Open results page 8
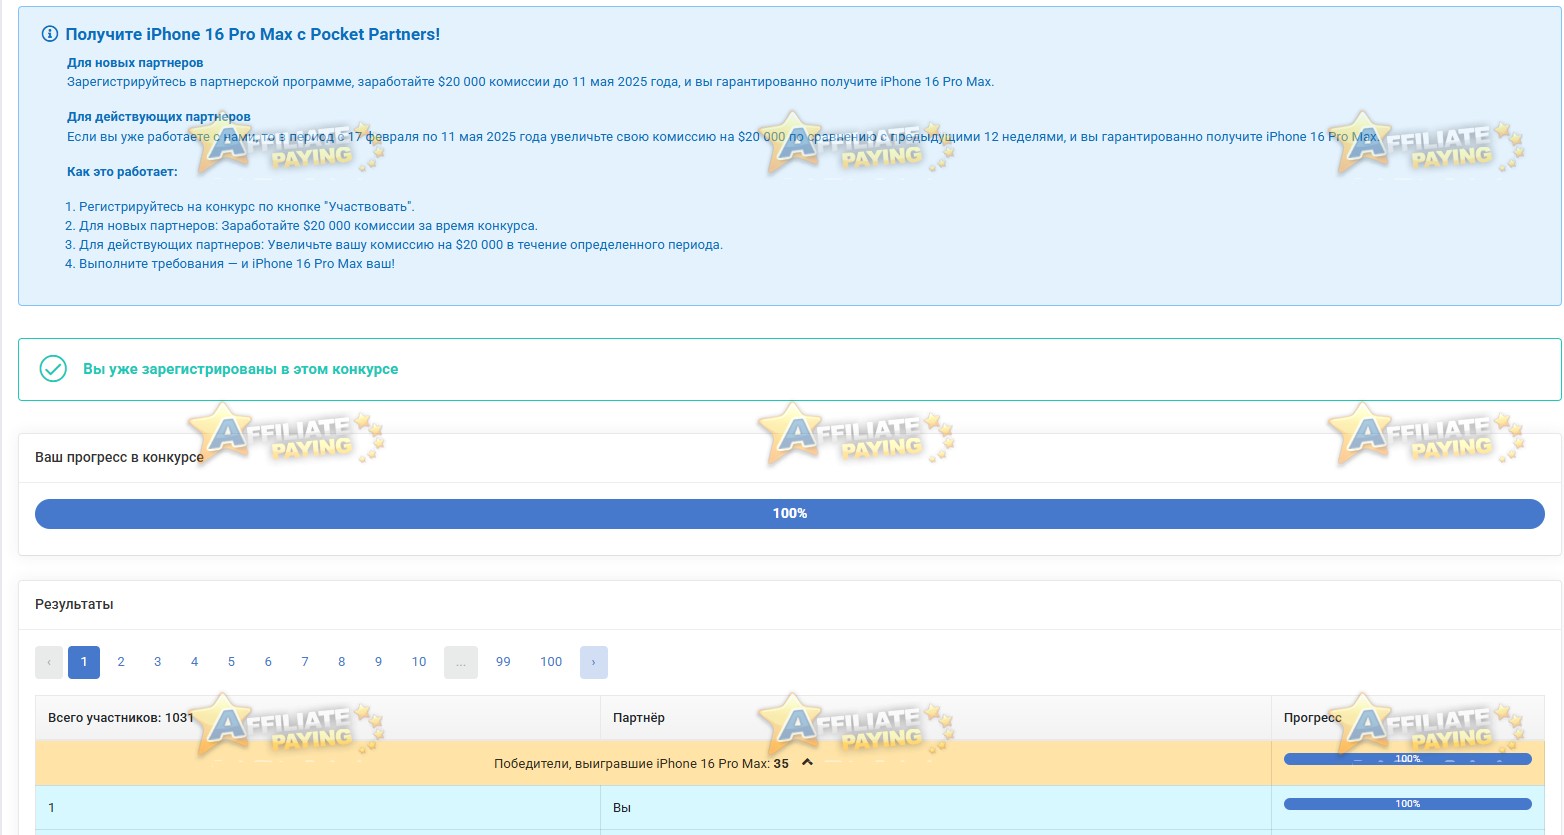 [342, 662]
